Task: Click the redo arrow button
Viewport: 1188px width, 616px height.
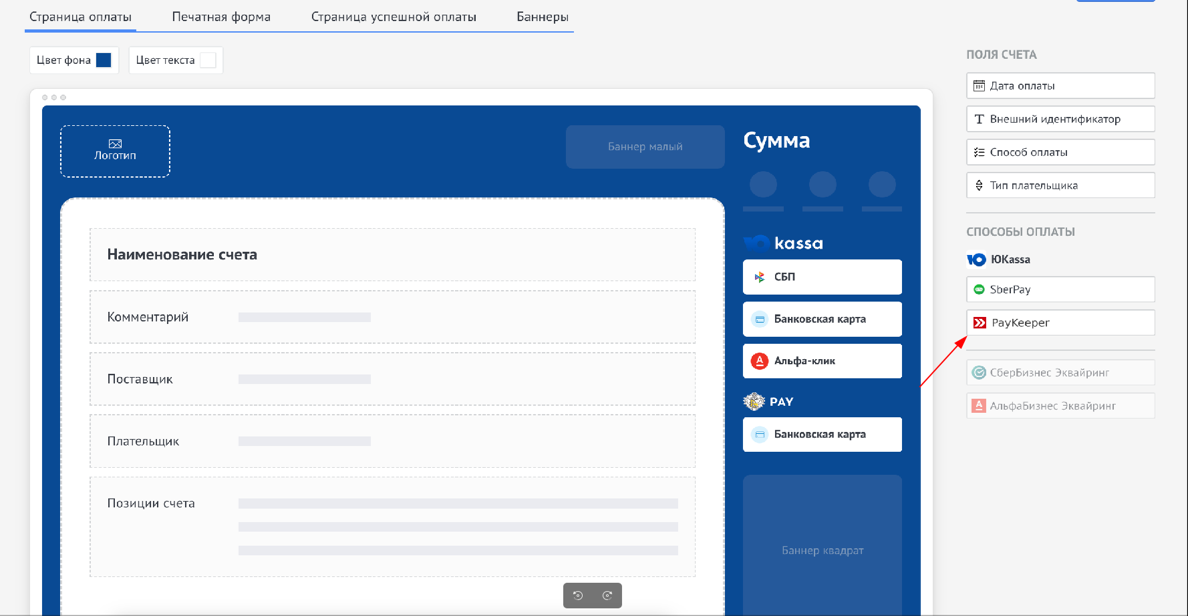Action: coord(607,596)
